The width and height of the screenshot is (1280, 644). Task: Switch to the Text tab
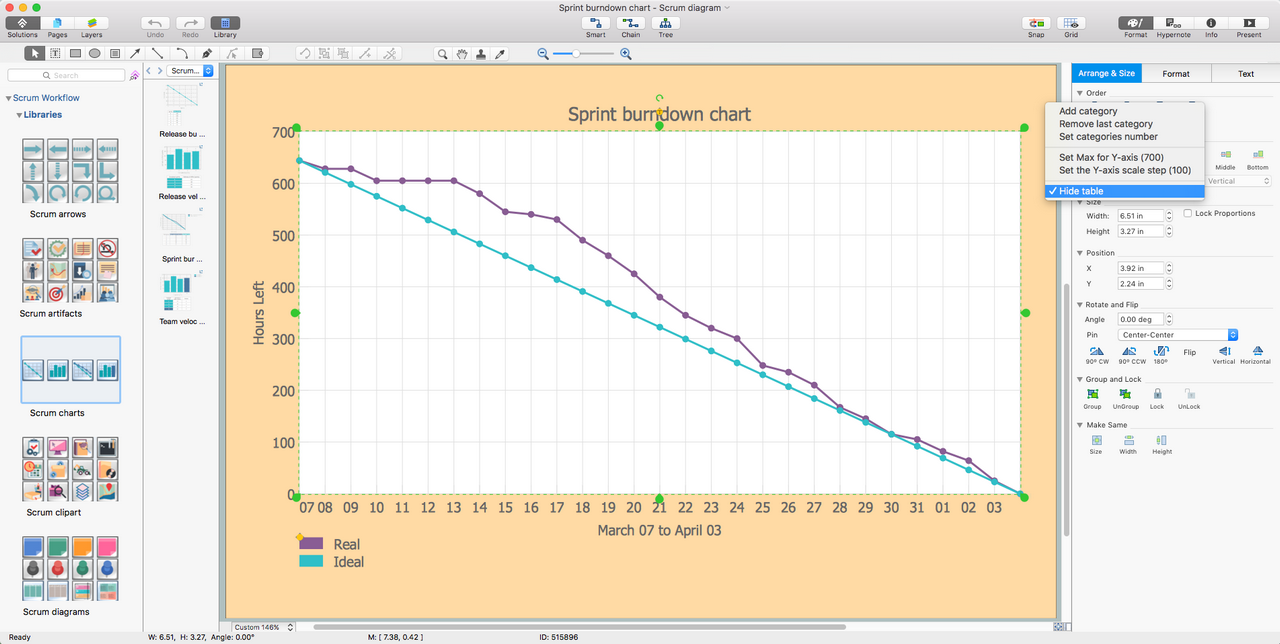[1245, 73]
